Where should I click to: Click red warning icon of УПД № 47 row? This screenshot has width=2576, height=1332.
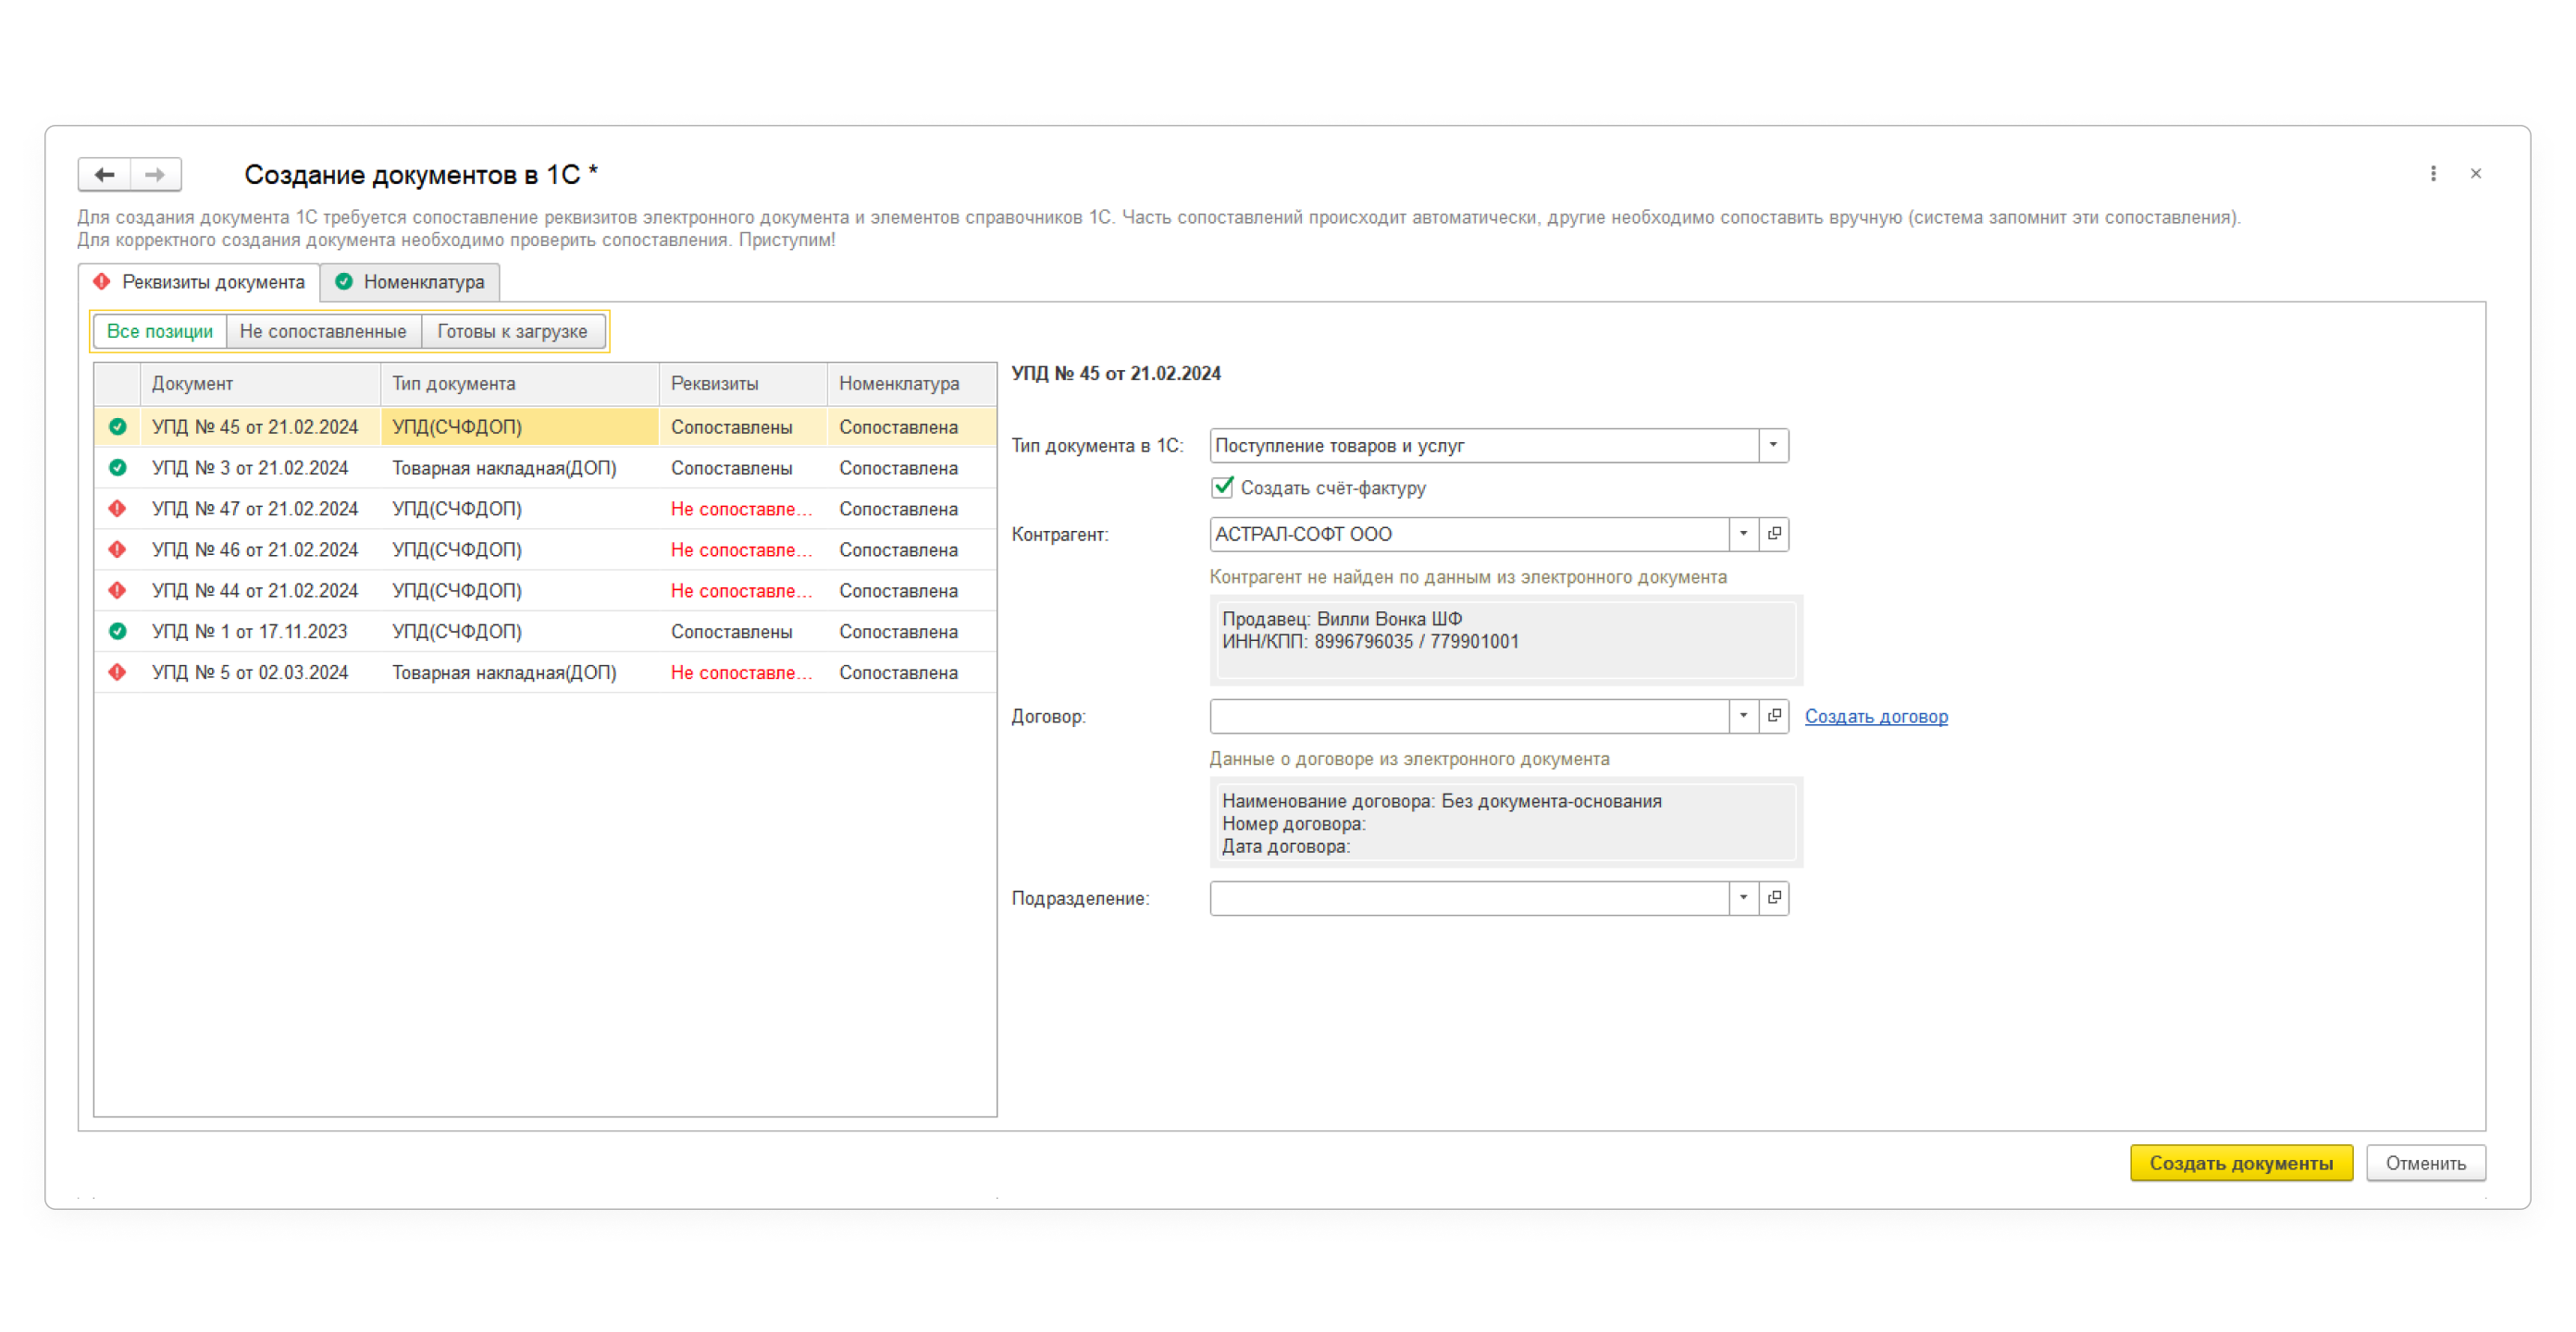(x=117, y=509)
